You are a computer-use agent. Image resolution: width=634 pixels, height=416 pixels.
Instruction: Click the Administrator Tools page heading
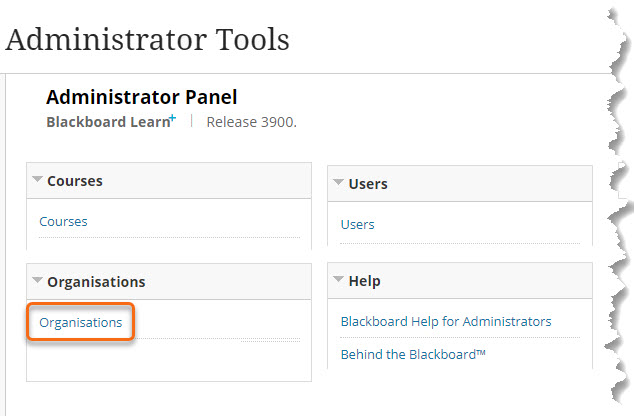tap(147, 40)
